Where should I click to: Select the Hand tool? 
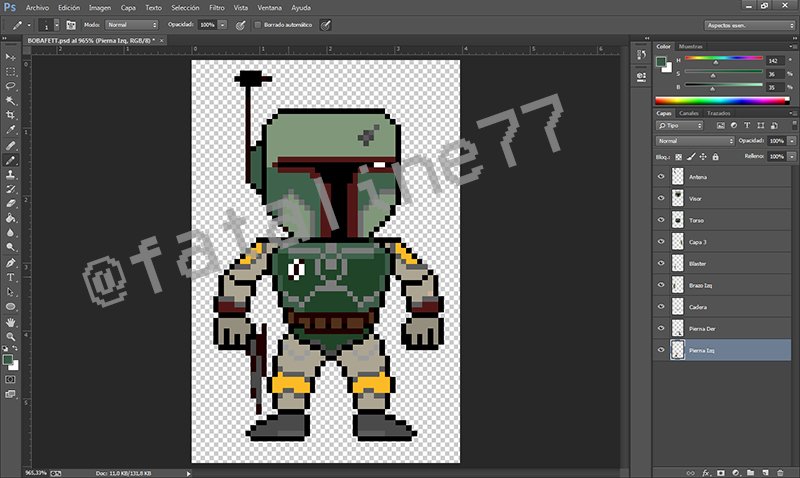click(10, 322)
